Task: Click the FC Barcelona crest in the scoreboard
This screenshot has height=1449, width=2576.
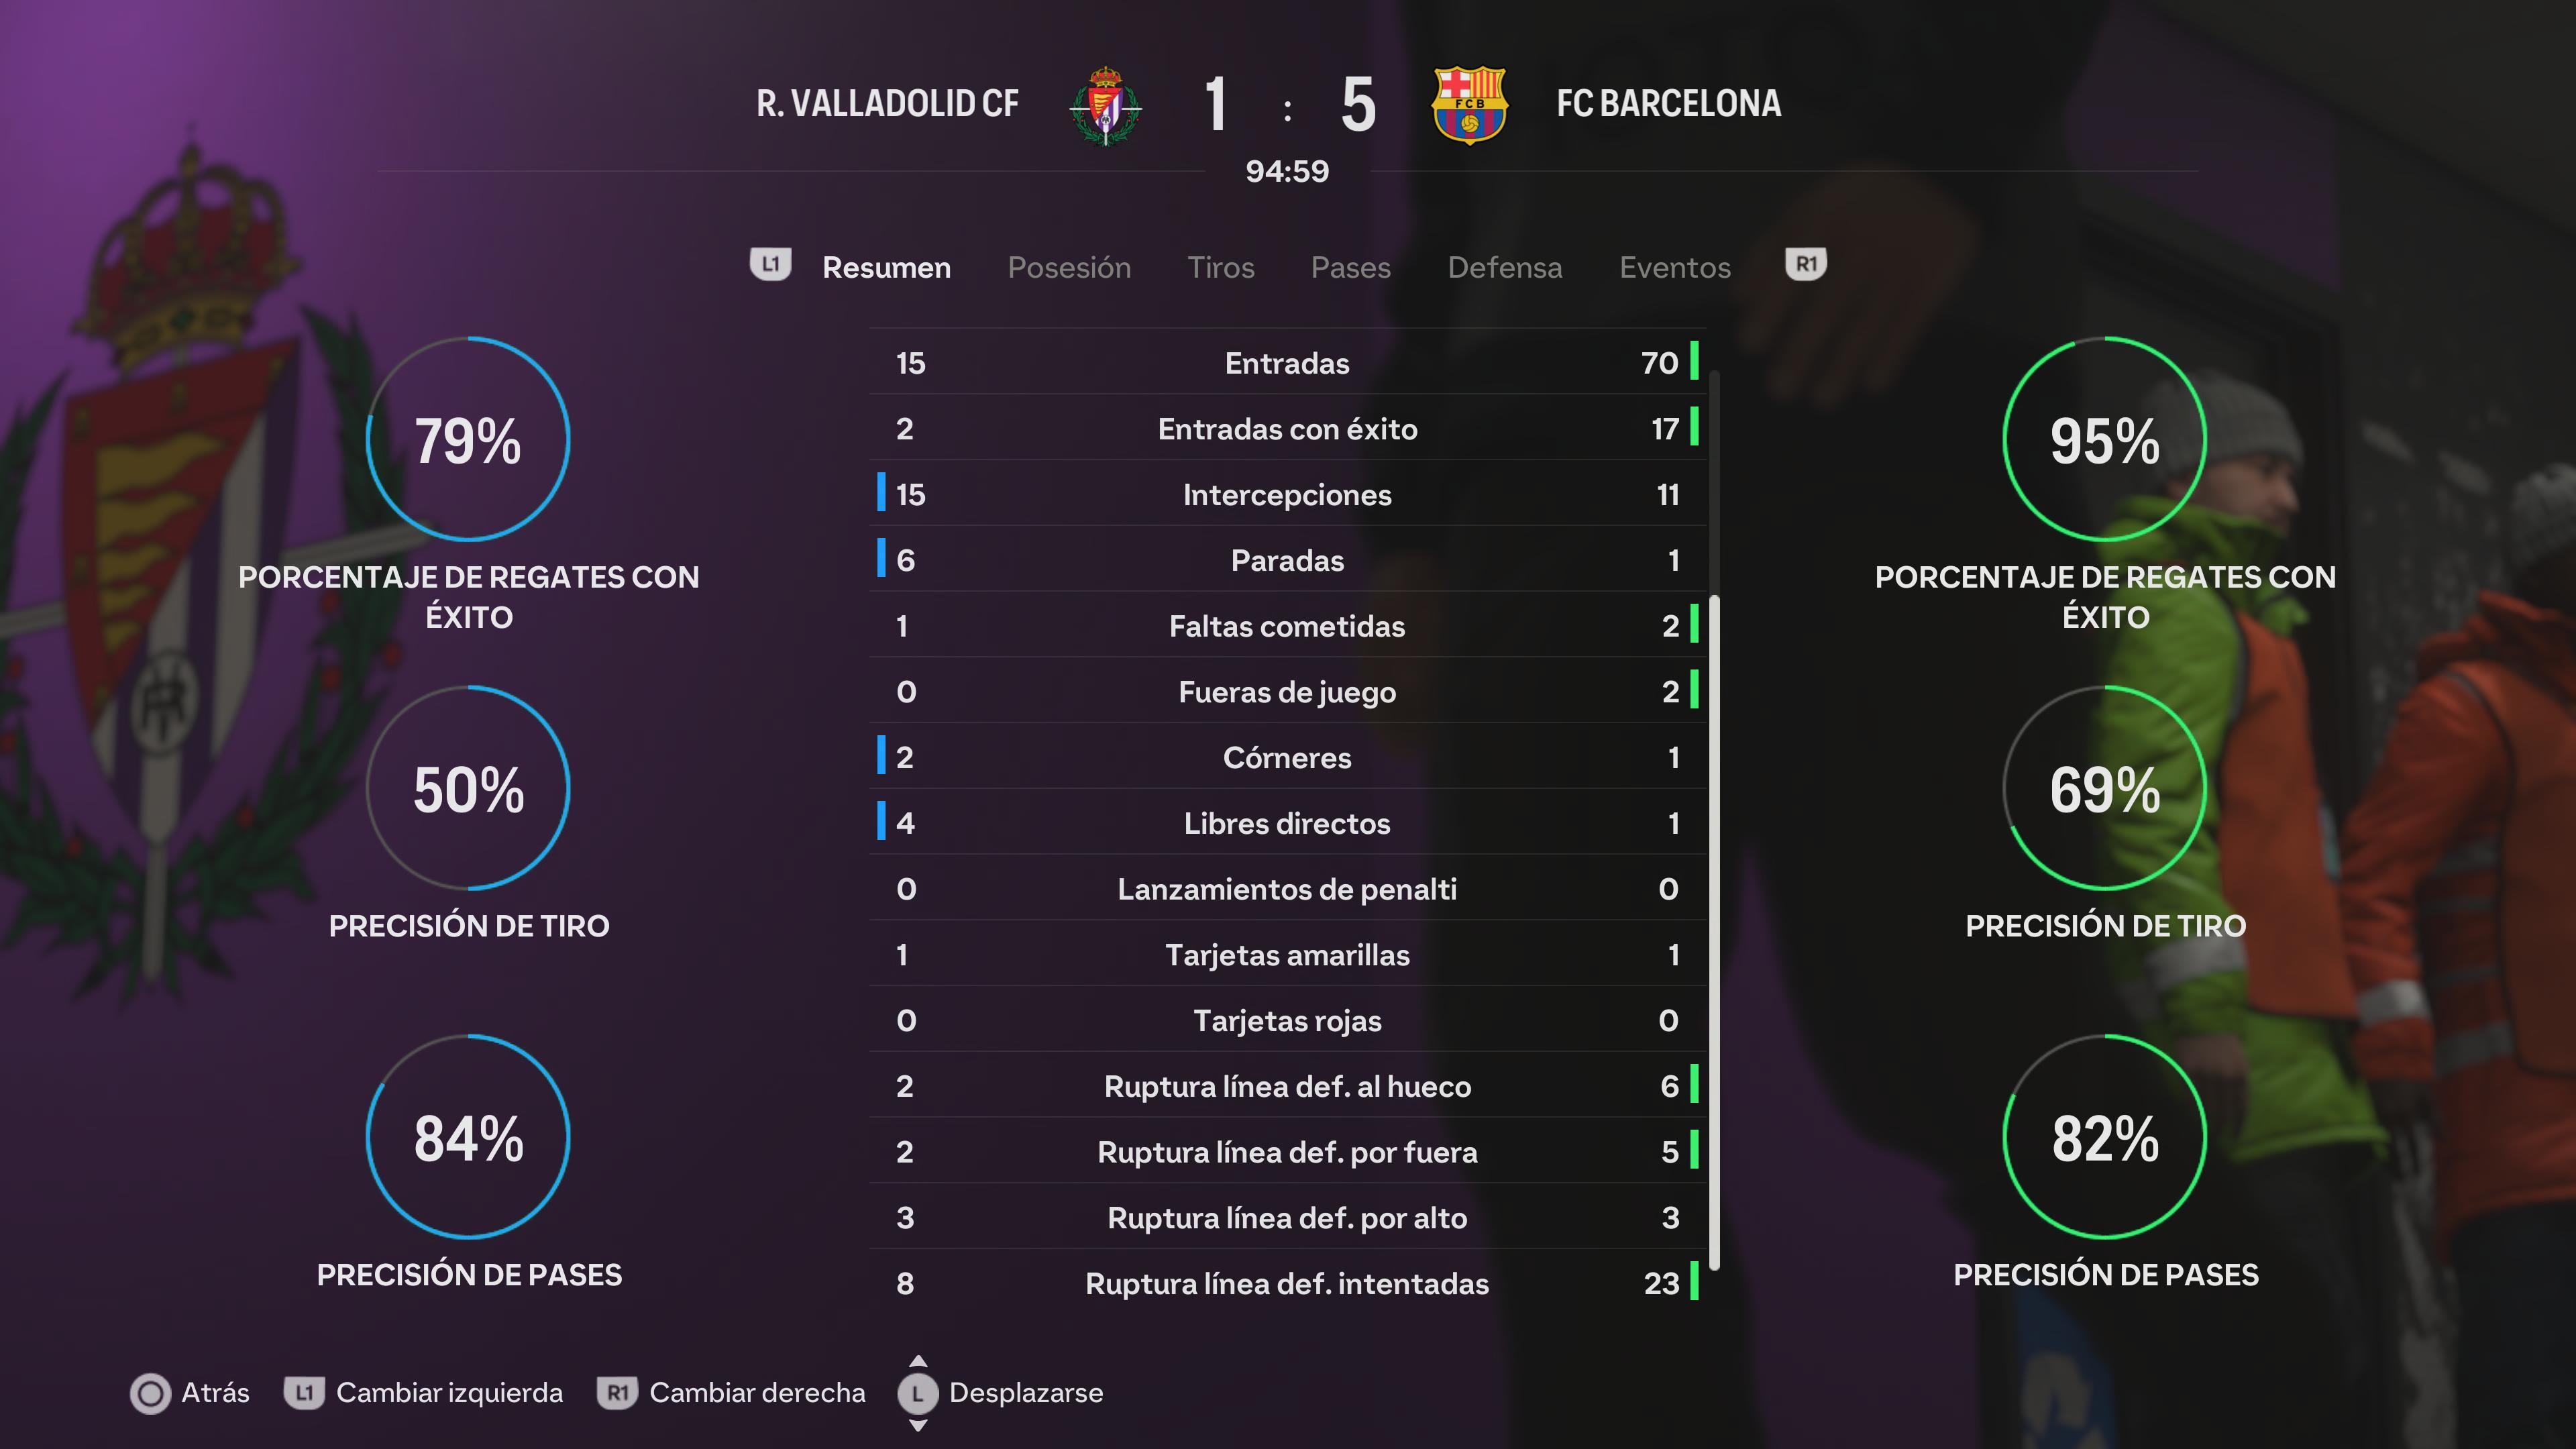Action: tap(1469, 105)
